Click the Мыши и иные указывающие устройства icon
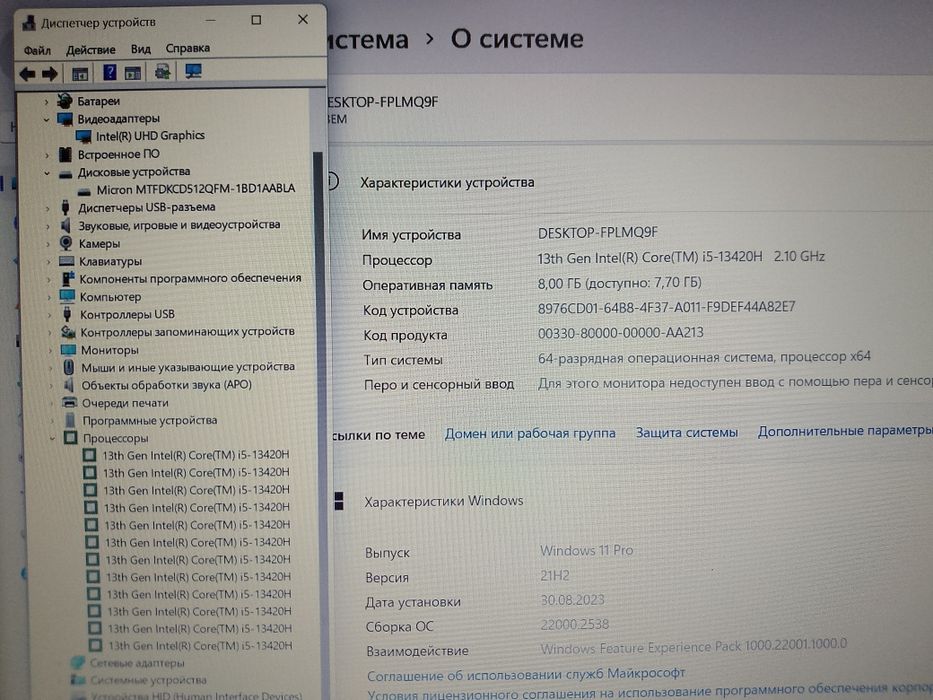 pos(69,367)
